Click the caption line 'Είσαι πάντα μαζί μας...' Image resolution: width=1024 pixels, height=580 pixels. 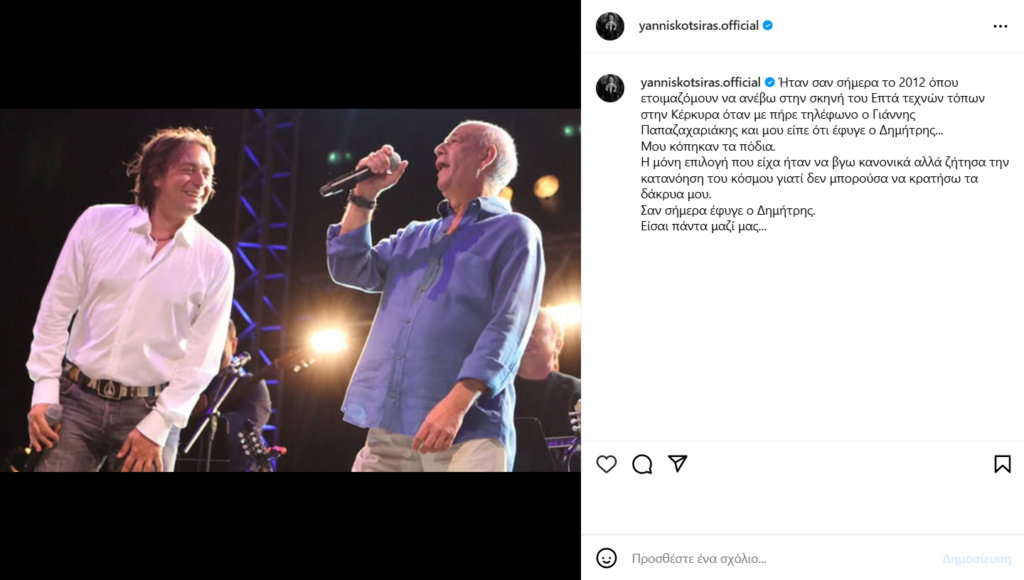[703, 227]
